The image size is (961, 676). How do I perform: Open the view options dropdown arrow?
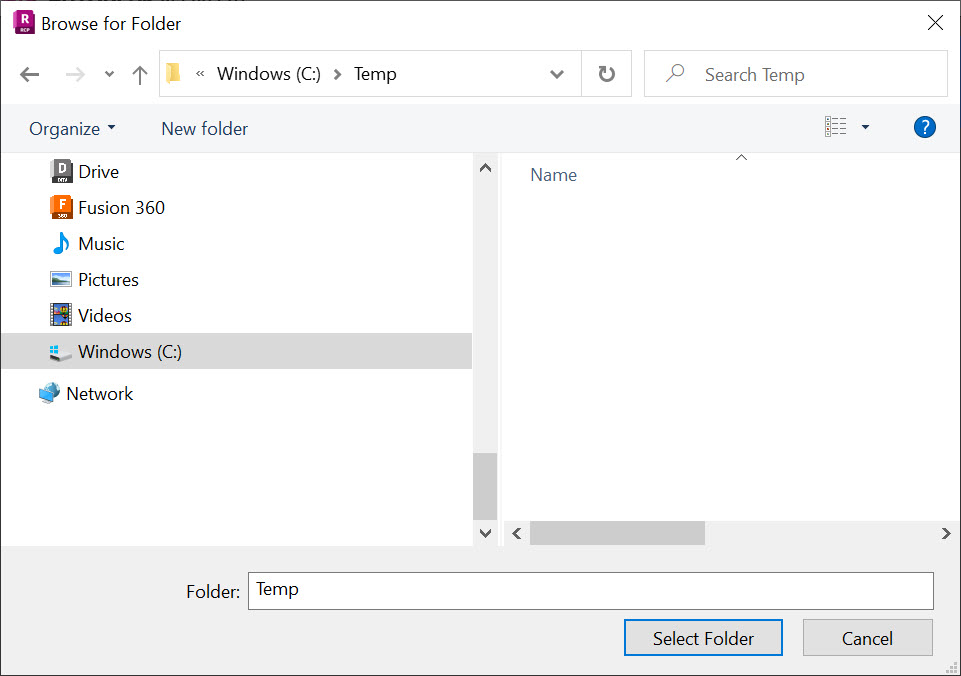(x=866, y=126)
